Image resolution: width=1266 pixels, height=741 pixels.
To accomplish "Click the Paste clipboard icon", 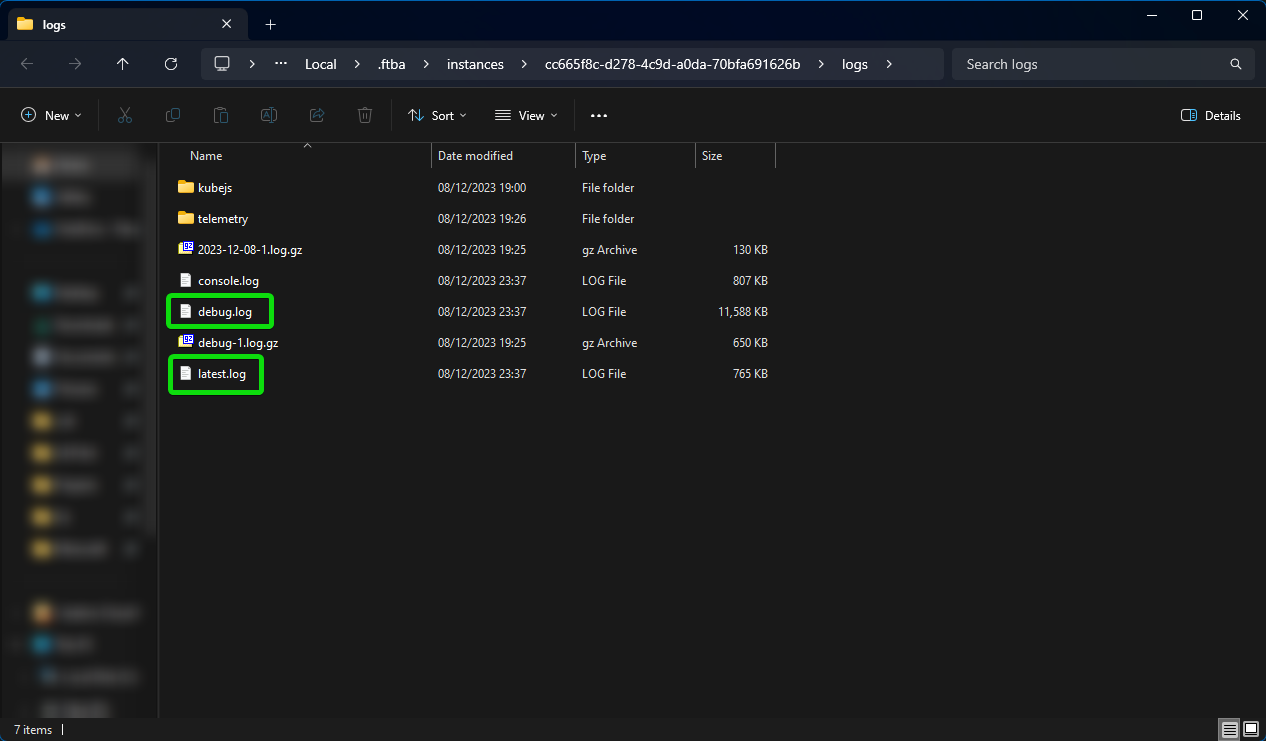I will [x=221, y=116].
